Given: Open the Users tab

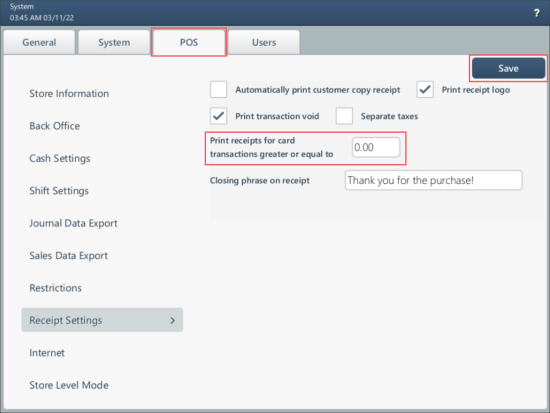Looking at the screenshot, I should point(264,42).
